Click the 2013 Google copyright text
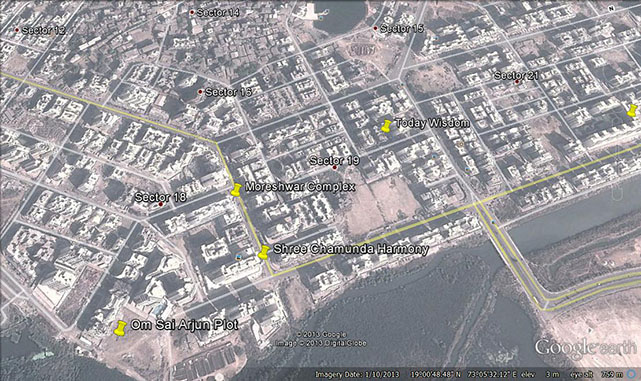 click(322, 335)
